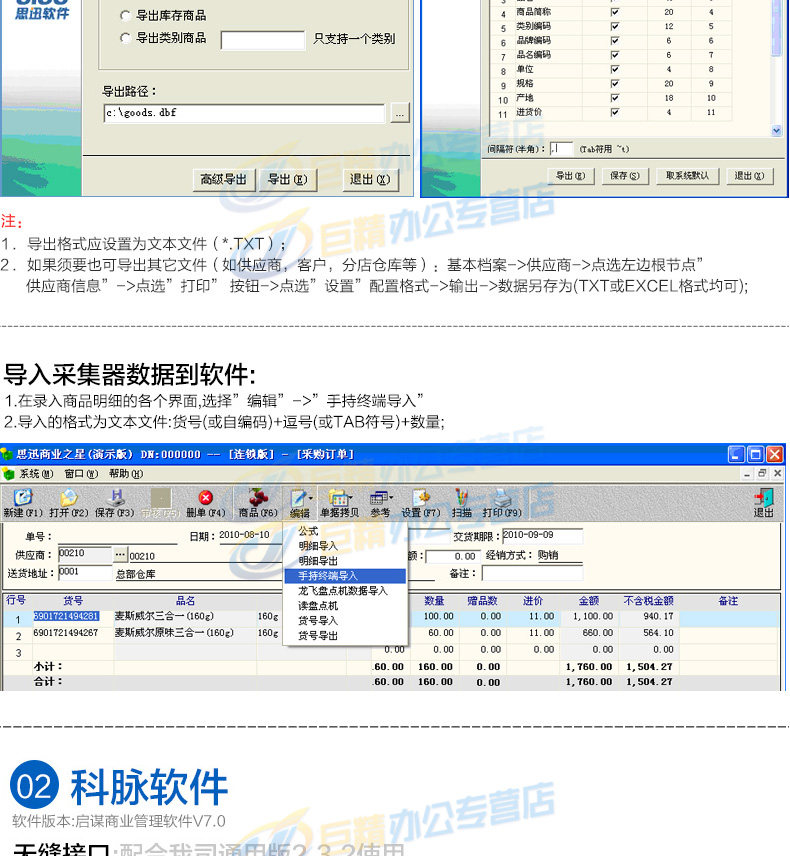
Task: Click the 数量 column header
Action: pos(435,601)
